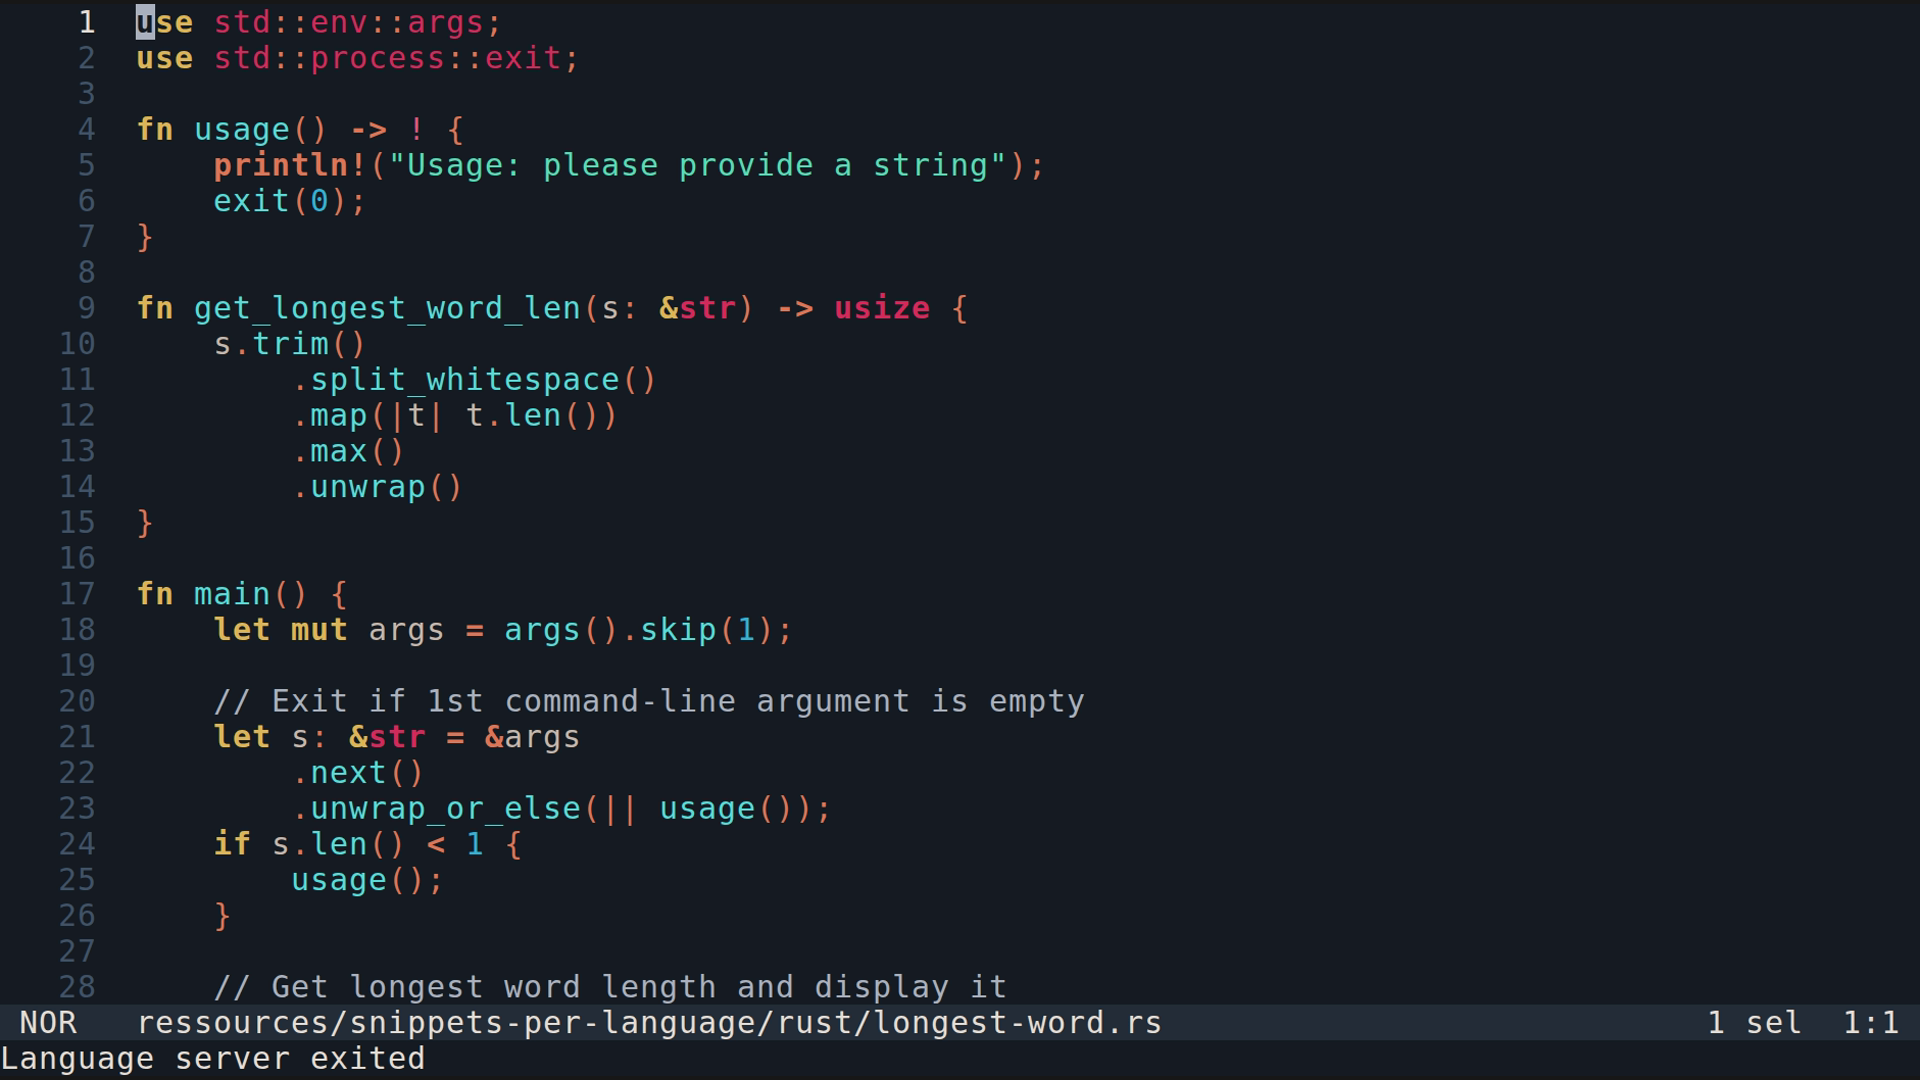Click the mut keyword on line 18
Image resolution: width=1920 pixels, height=1080 pixels.
(319, 630)
